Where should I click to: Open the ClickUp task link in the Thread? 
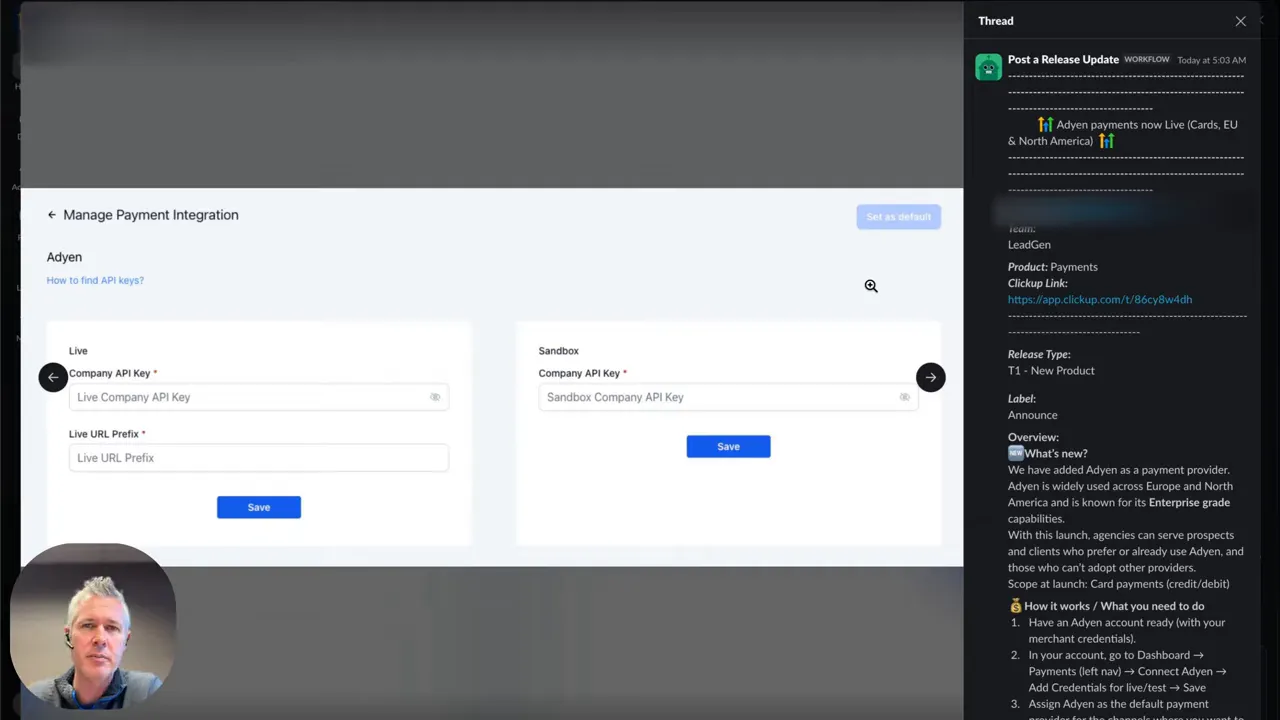pos(1099,299)
